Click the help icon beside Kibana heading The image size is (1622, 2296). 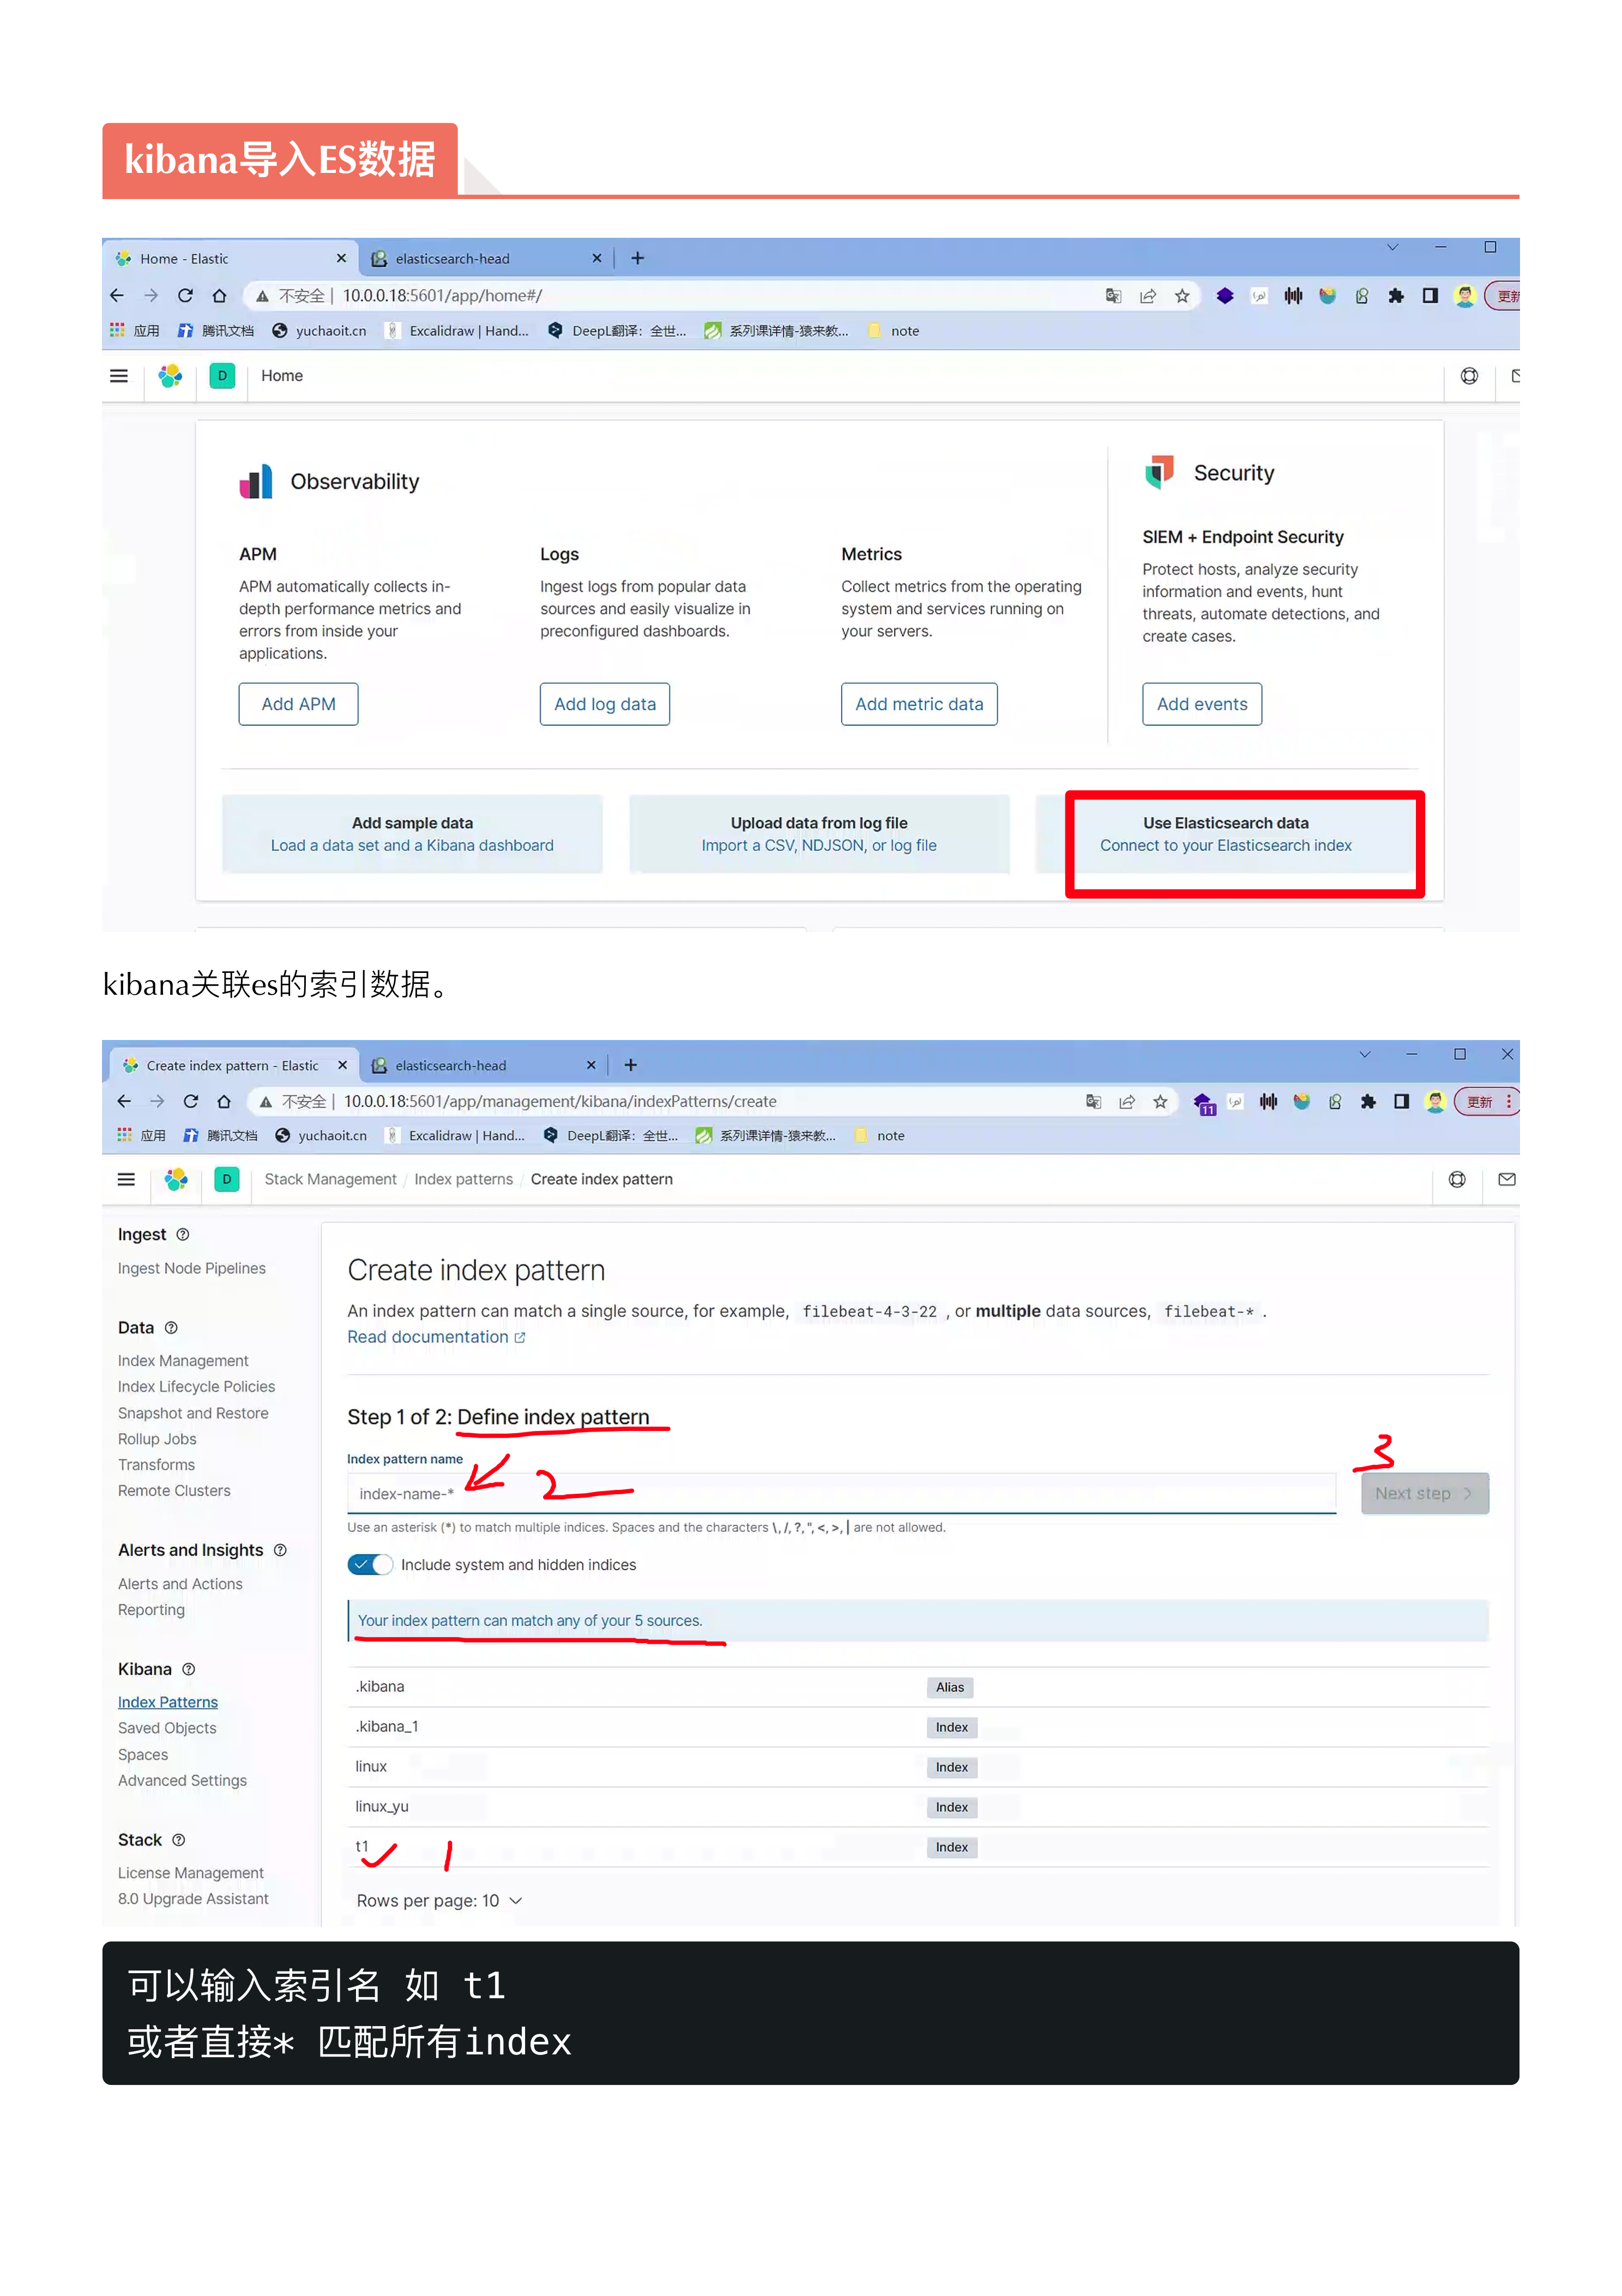pos(189,1669)
